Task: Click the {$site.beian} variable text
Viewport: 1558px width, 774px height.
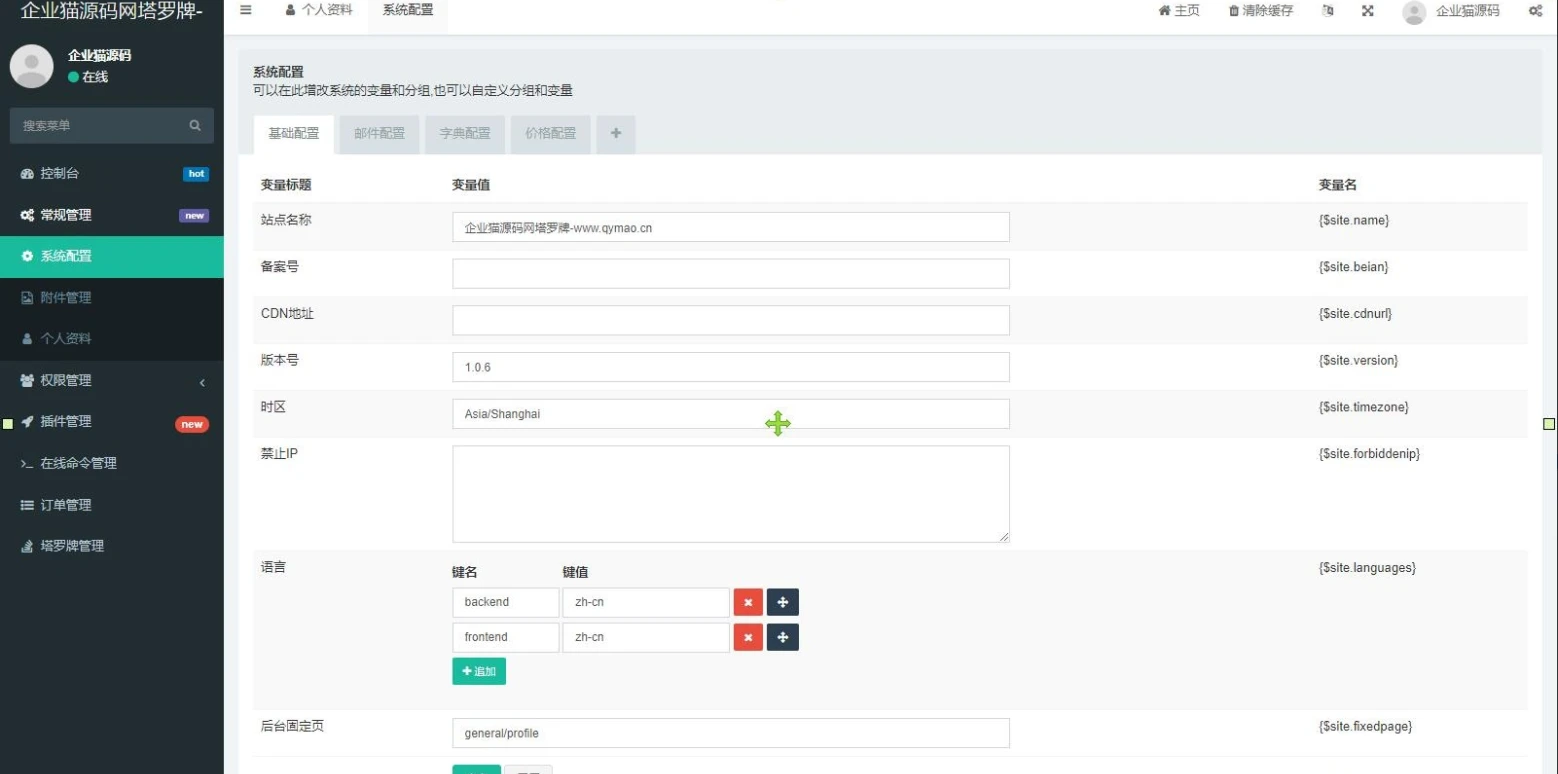Action: 1354,267
